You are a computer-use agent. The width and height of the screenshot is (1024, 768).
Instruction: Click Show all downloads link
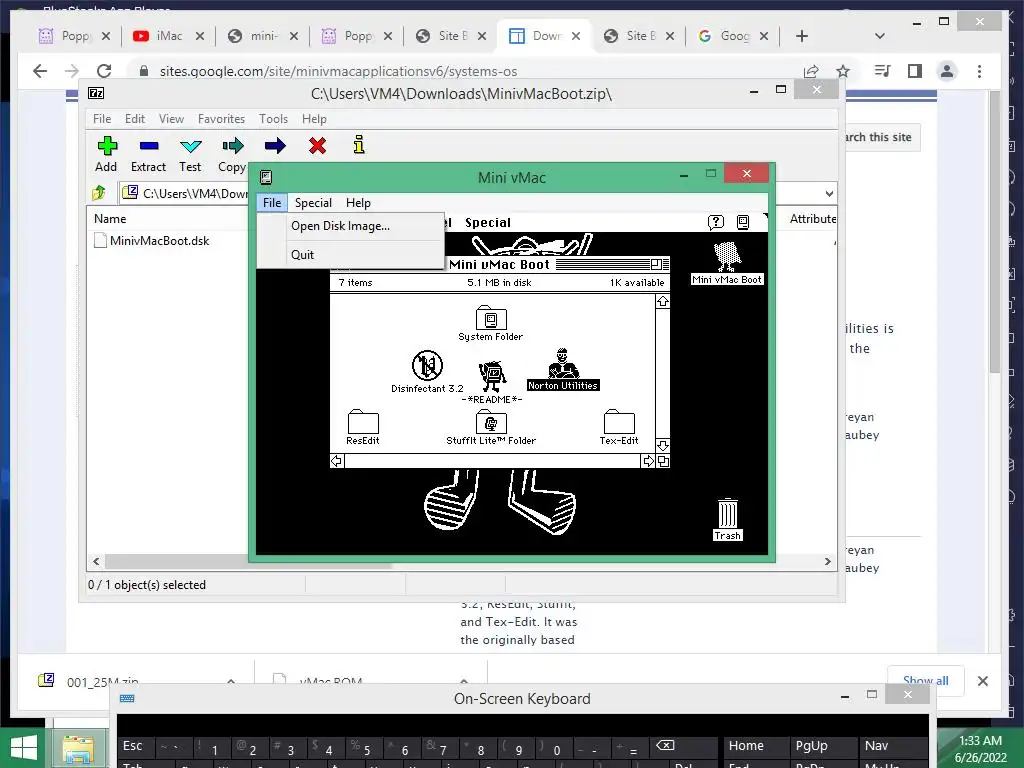click(925, 680)
